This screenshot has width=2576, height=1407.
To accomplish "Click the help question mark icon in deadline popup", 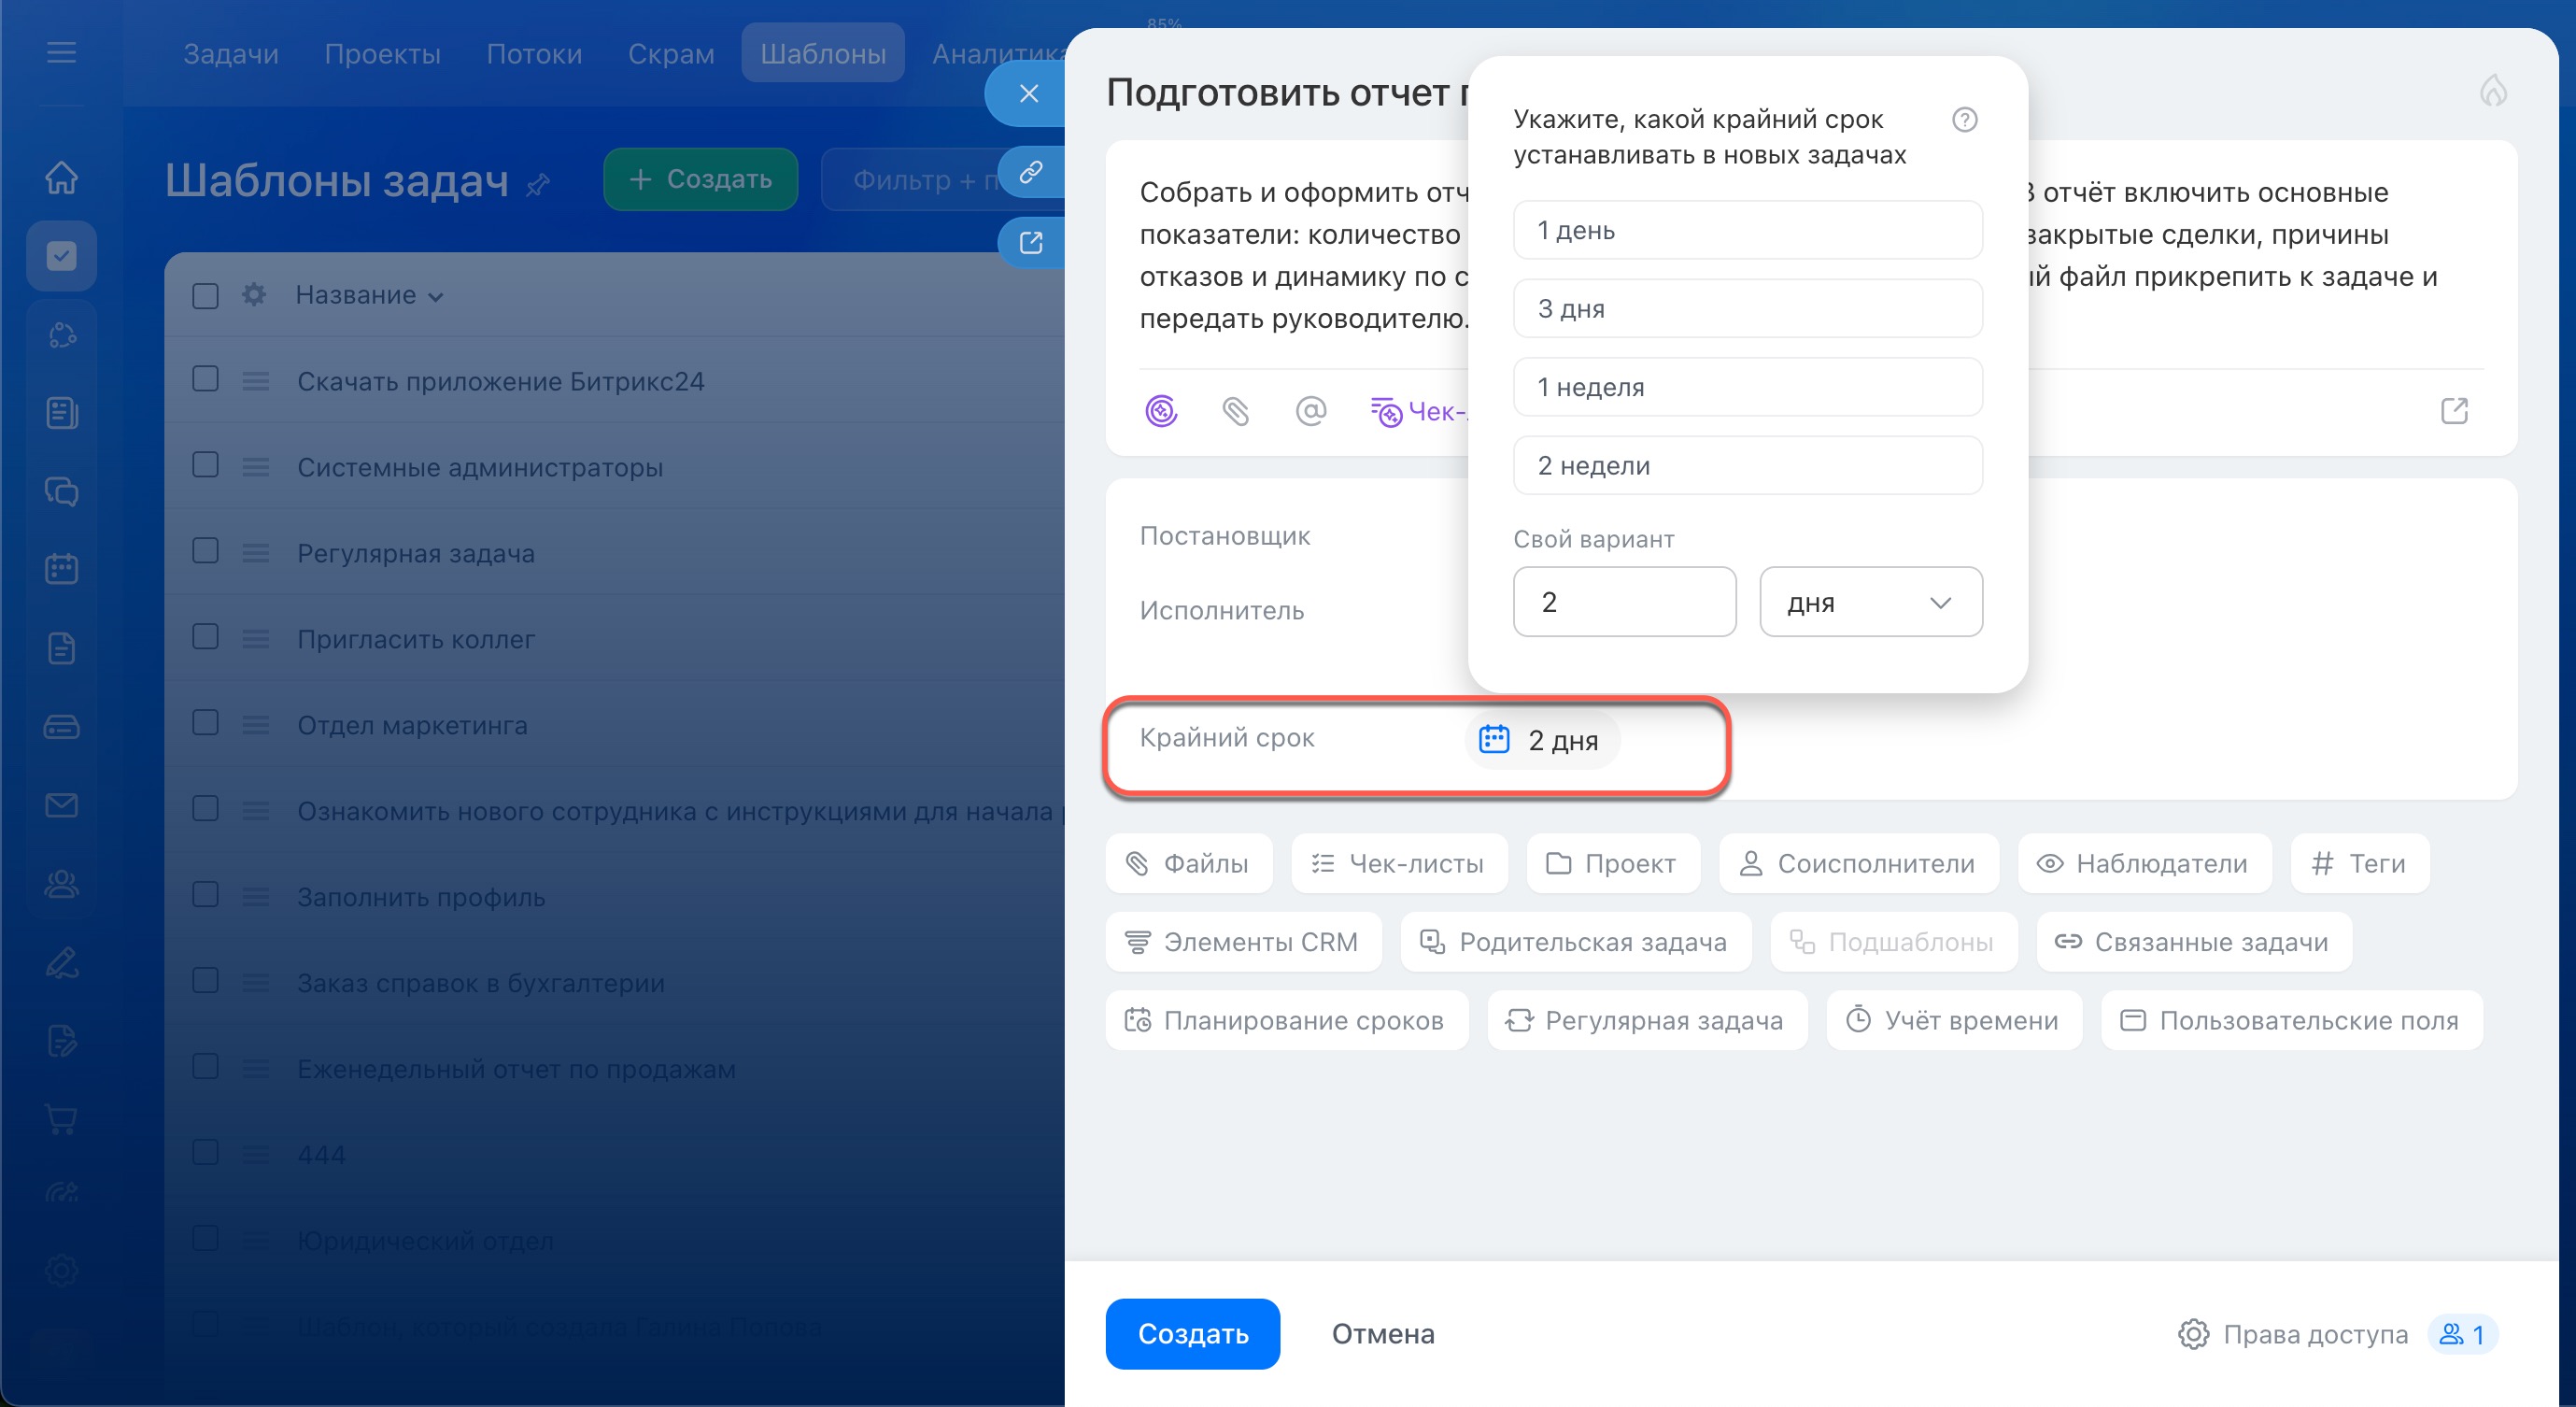I will tap(1964, 120).
